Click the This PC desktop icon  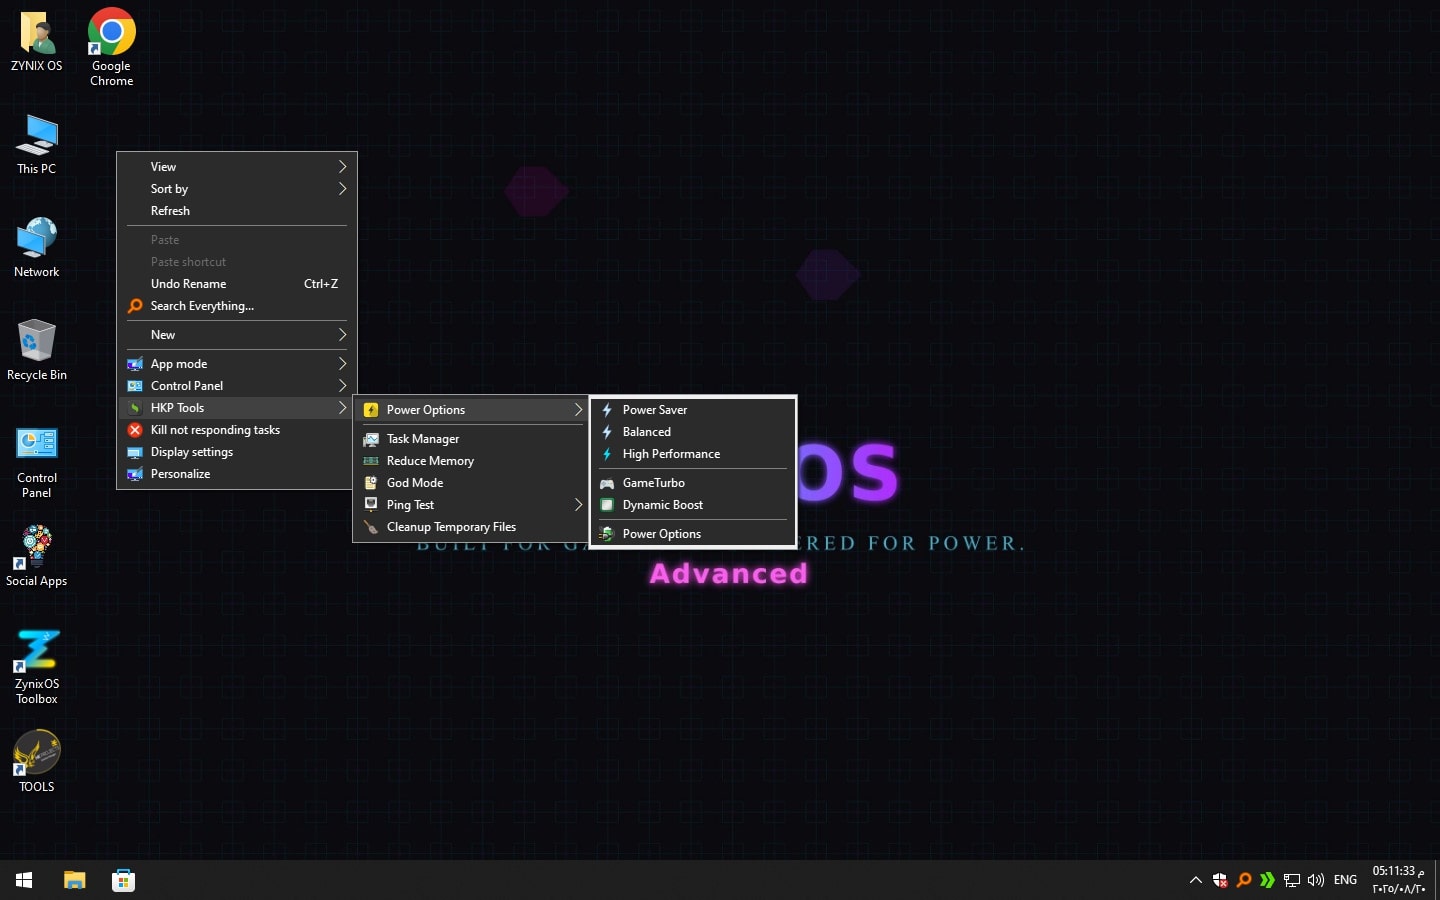[x=37, y=144]
